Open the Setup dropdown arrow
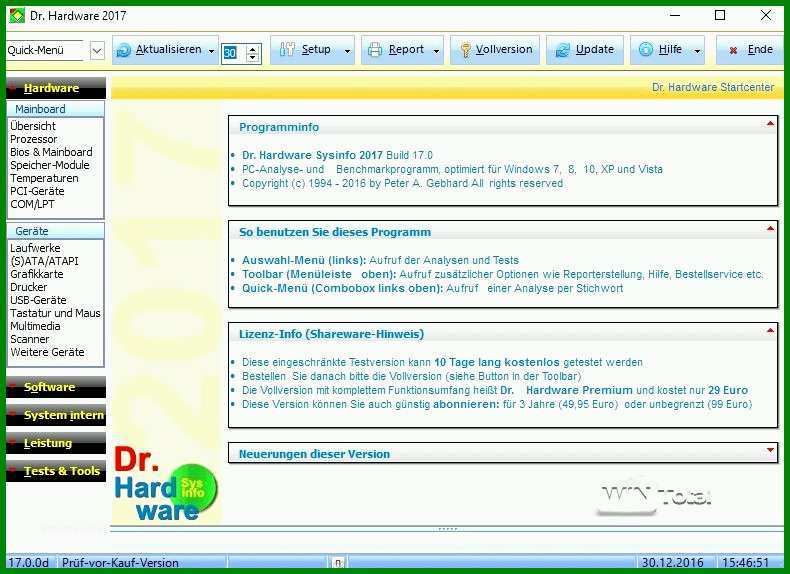The image size is (790, 574). pyautogui.click(x=347, y=51)
